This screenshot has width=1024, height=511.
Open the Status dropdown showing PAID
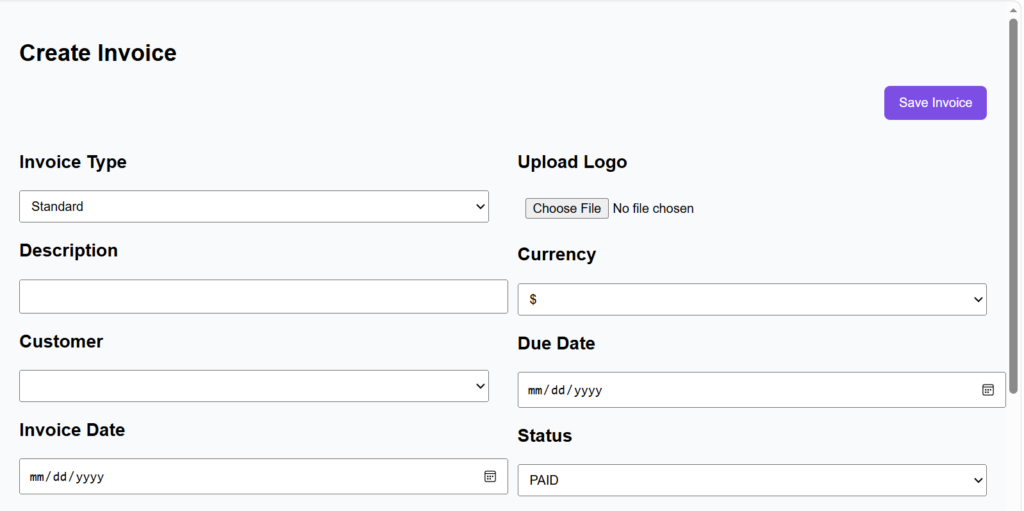752,480
